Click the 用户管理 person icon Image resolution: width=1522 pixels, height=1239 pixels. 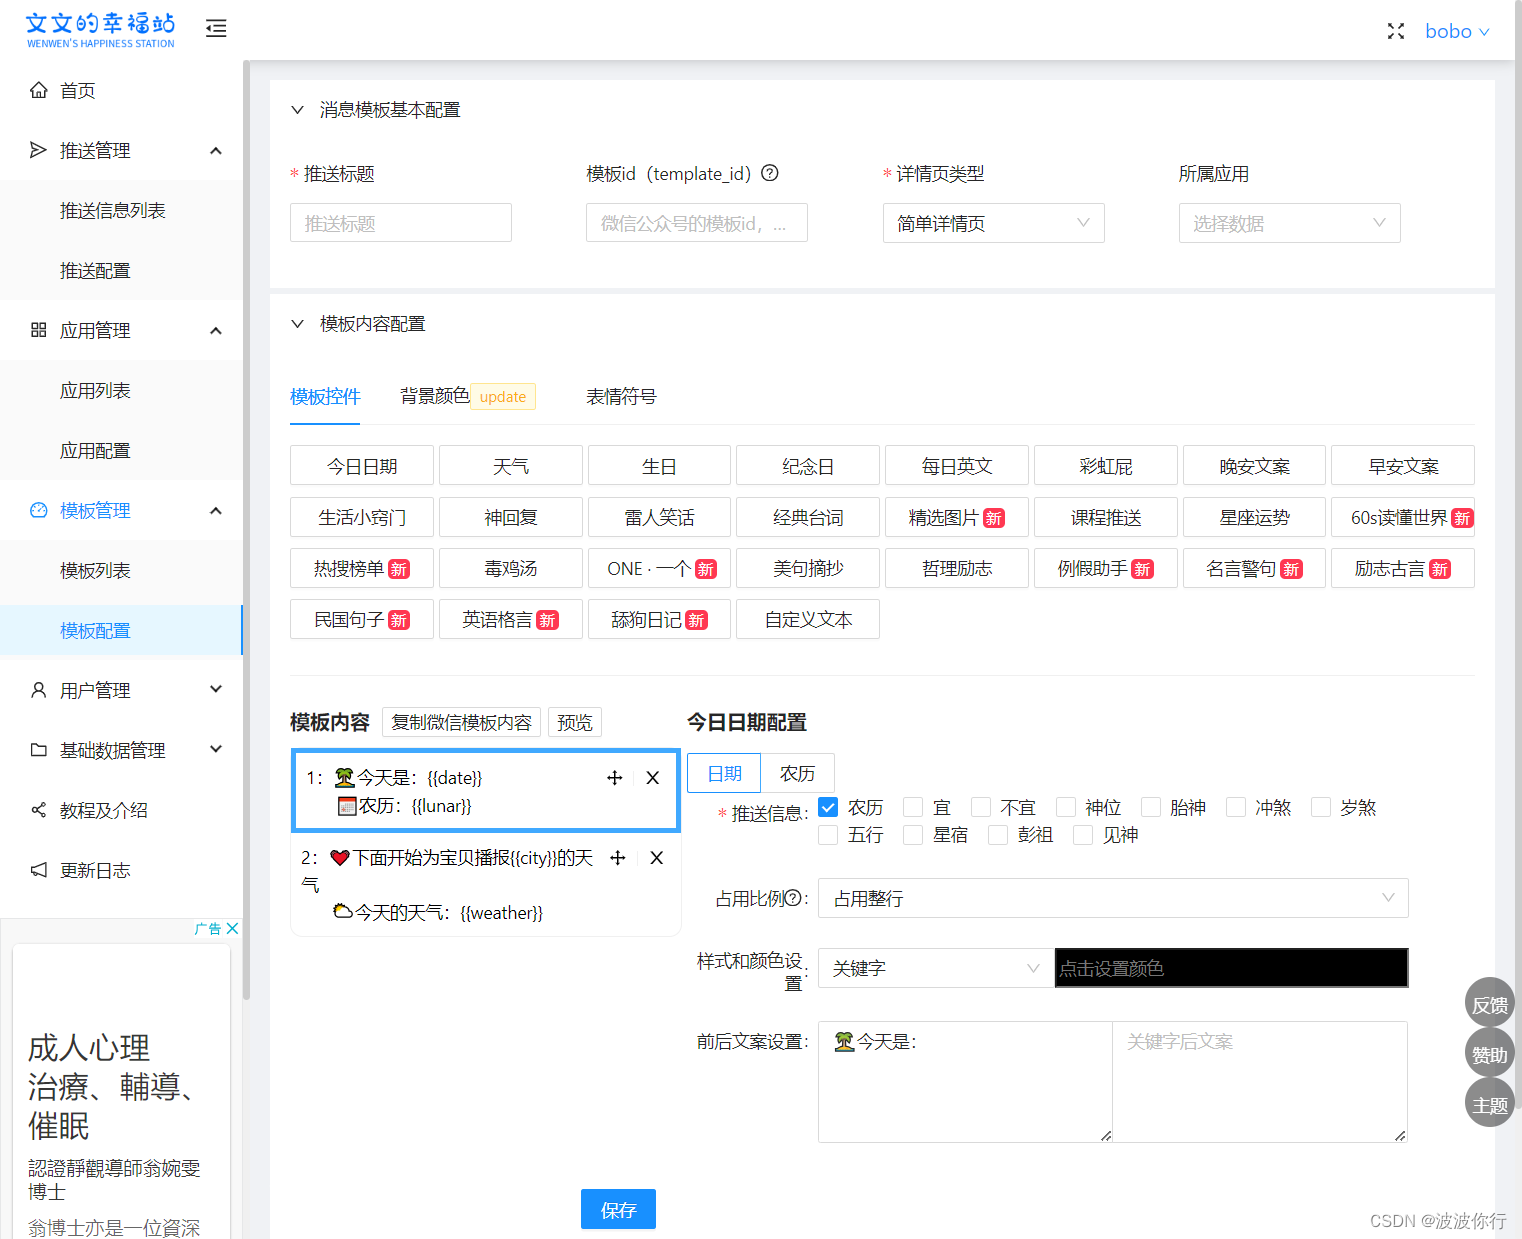[38, 690]
